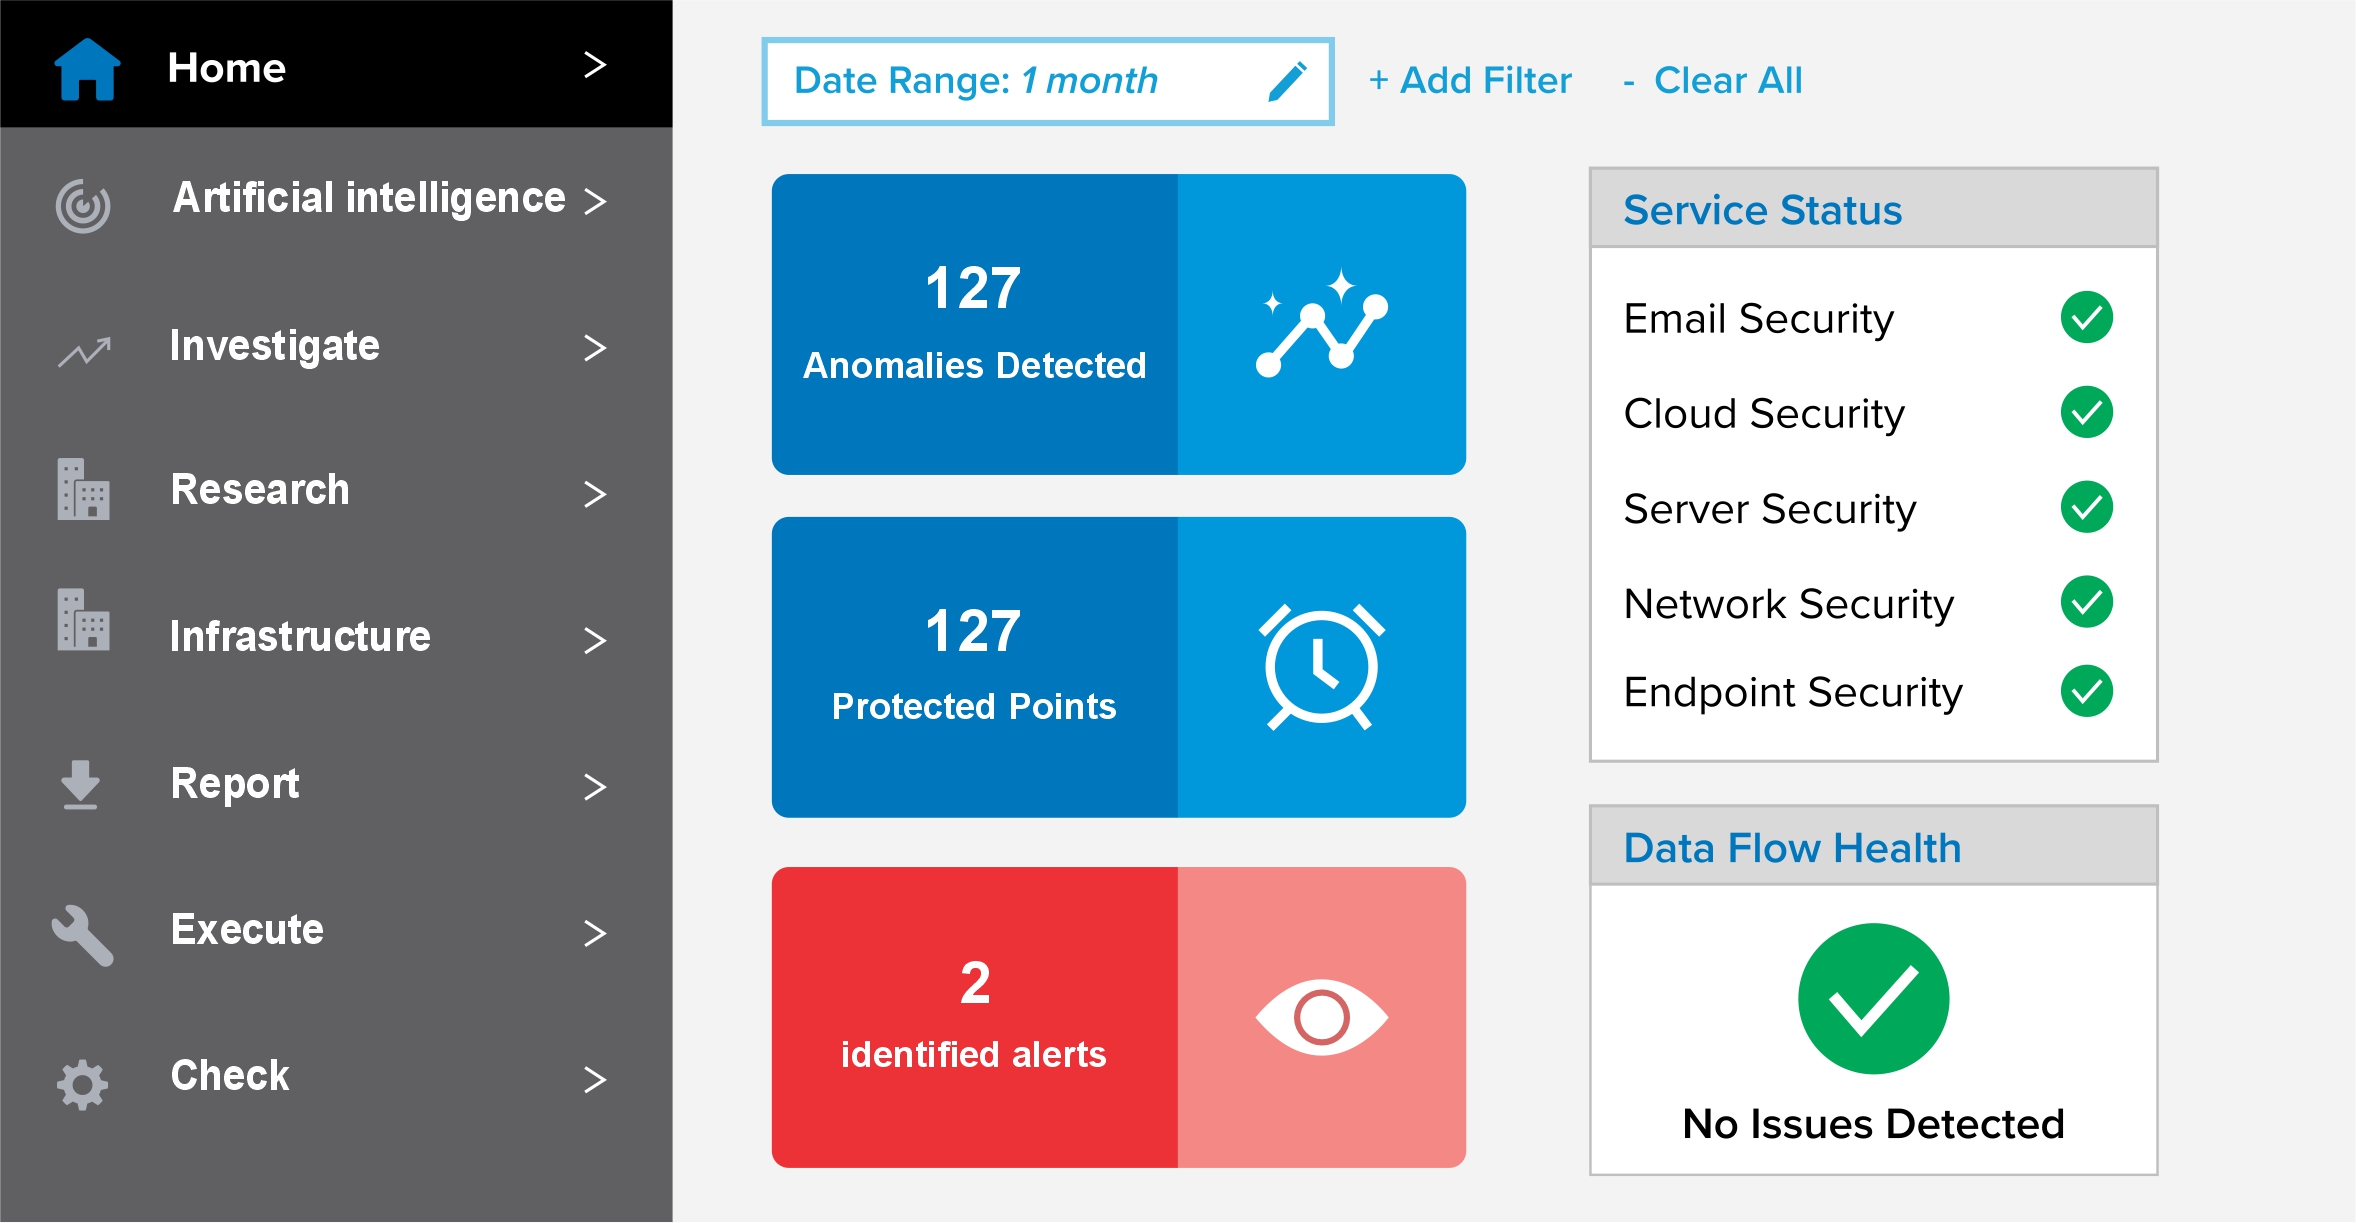2356x1223 pixels.
Task: Click the alarm clock icon on Protected Points
Action: [1321, 667]
